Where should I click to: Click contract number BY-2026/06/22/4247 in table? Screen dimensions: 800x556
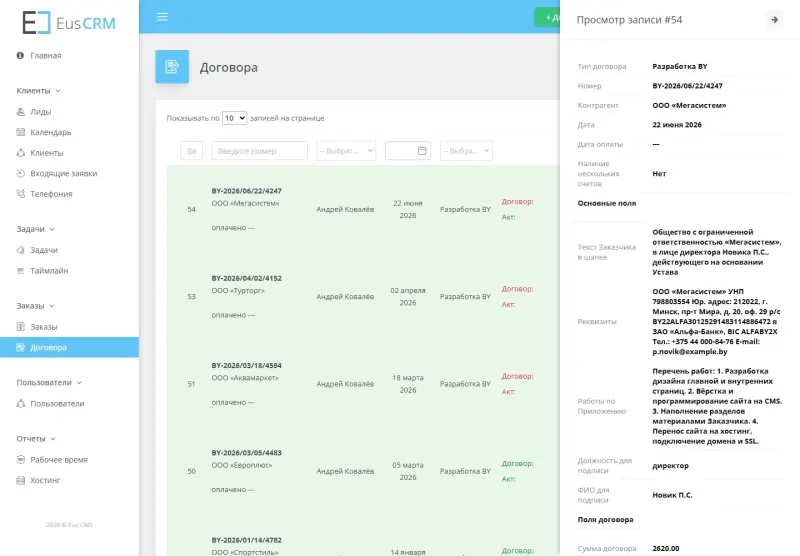coord(246,191)
